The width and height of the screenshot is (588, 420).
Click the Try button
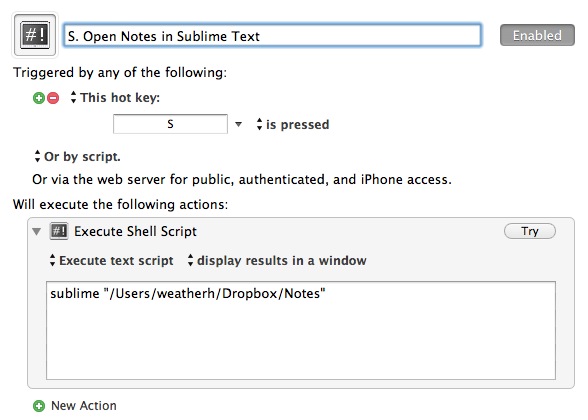[x=530, y=231]
